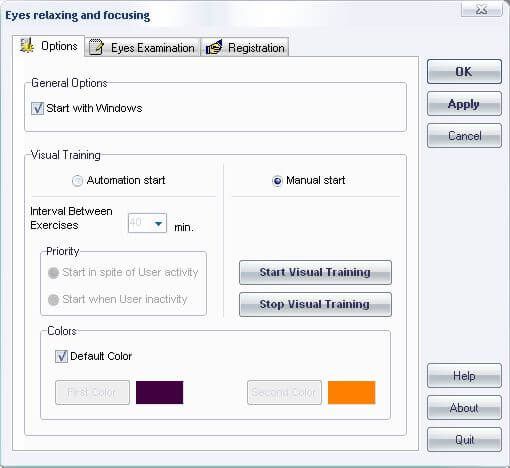The image size is (510, 468).
Task: Click the dark purple first color swatch
Action: 160,392
